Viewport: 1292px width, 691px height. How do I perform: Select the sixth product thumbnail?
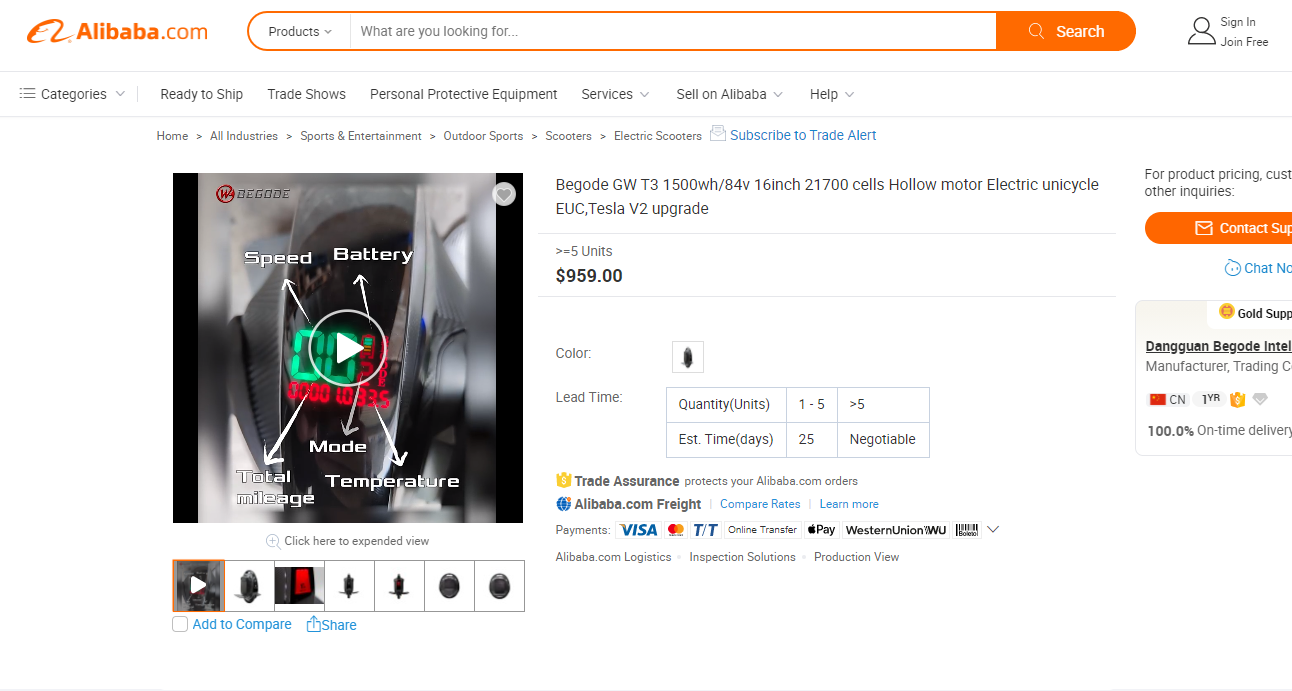[449, 586]
